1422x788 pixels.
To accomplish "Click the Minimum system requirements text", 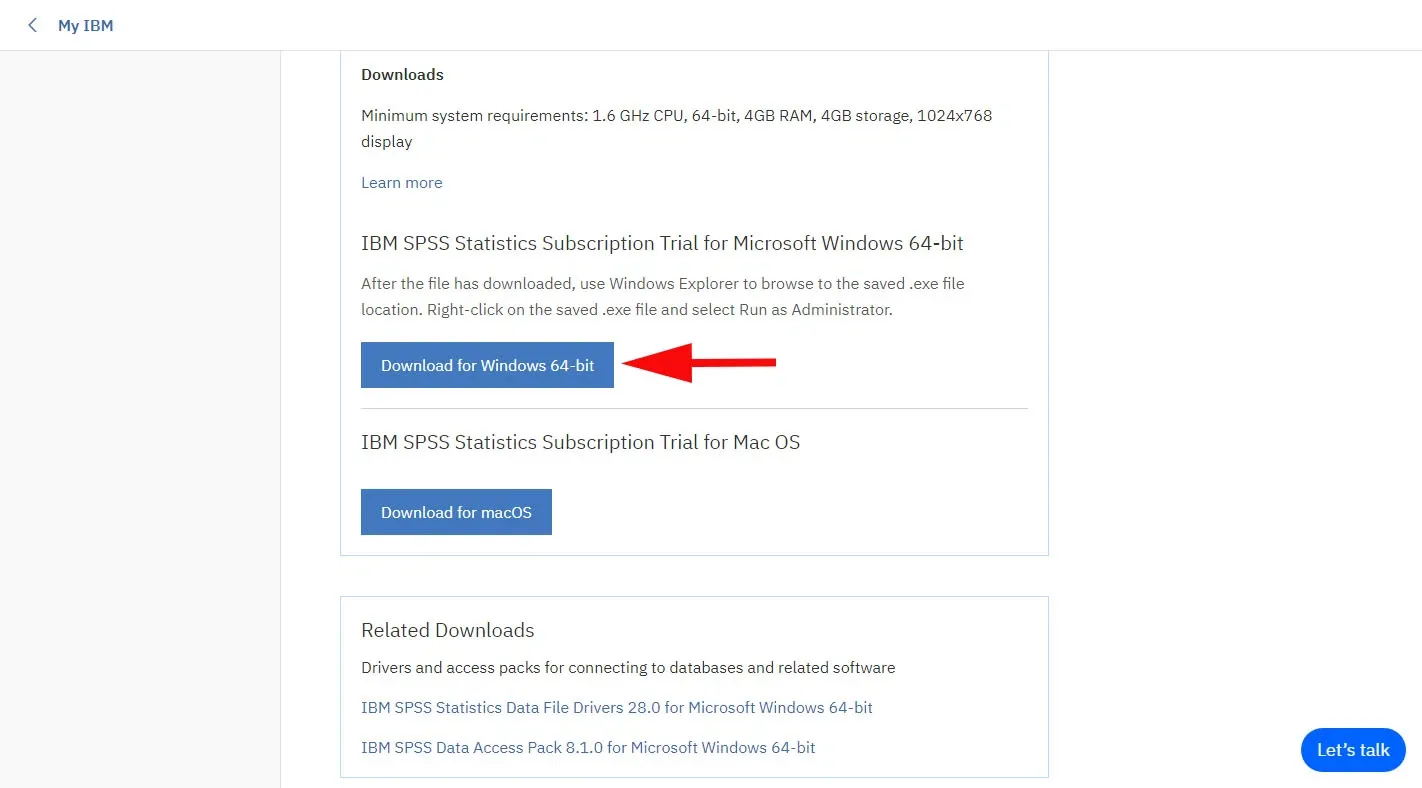I will pyautogui.click(x=677, y=129).
